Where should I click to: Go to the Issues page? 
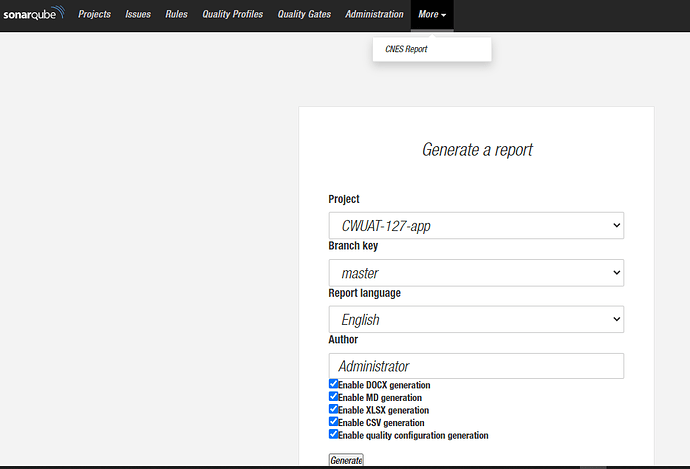[138, 15]
